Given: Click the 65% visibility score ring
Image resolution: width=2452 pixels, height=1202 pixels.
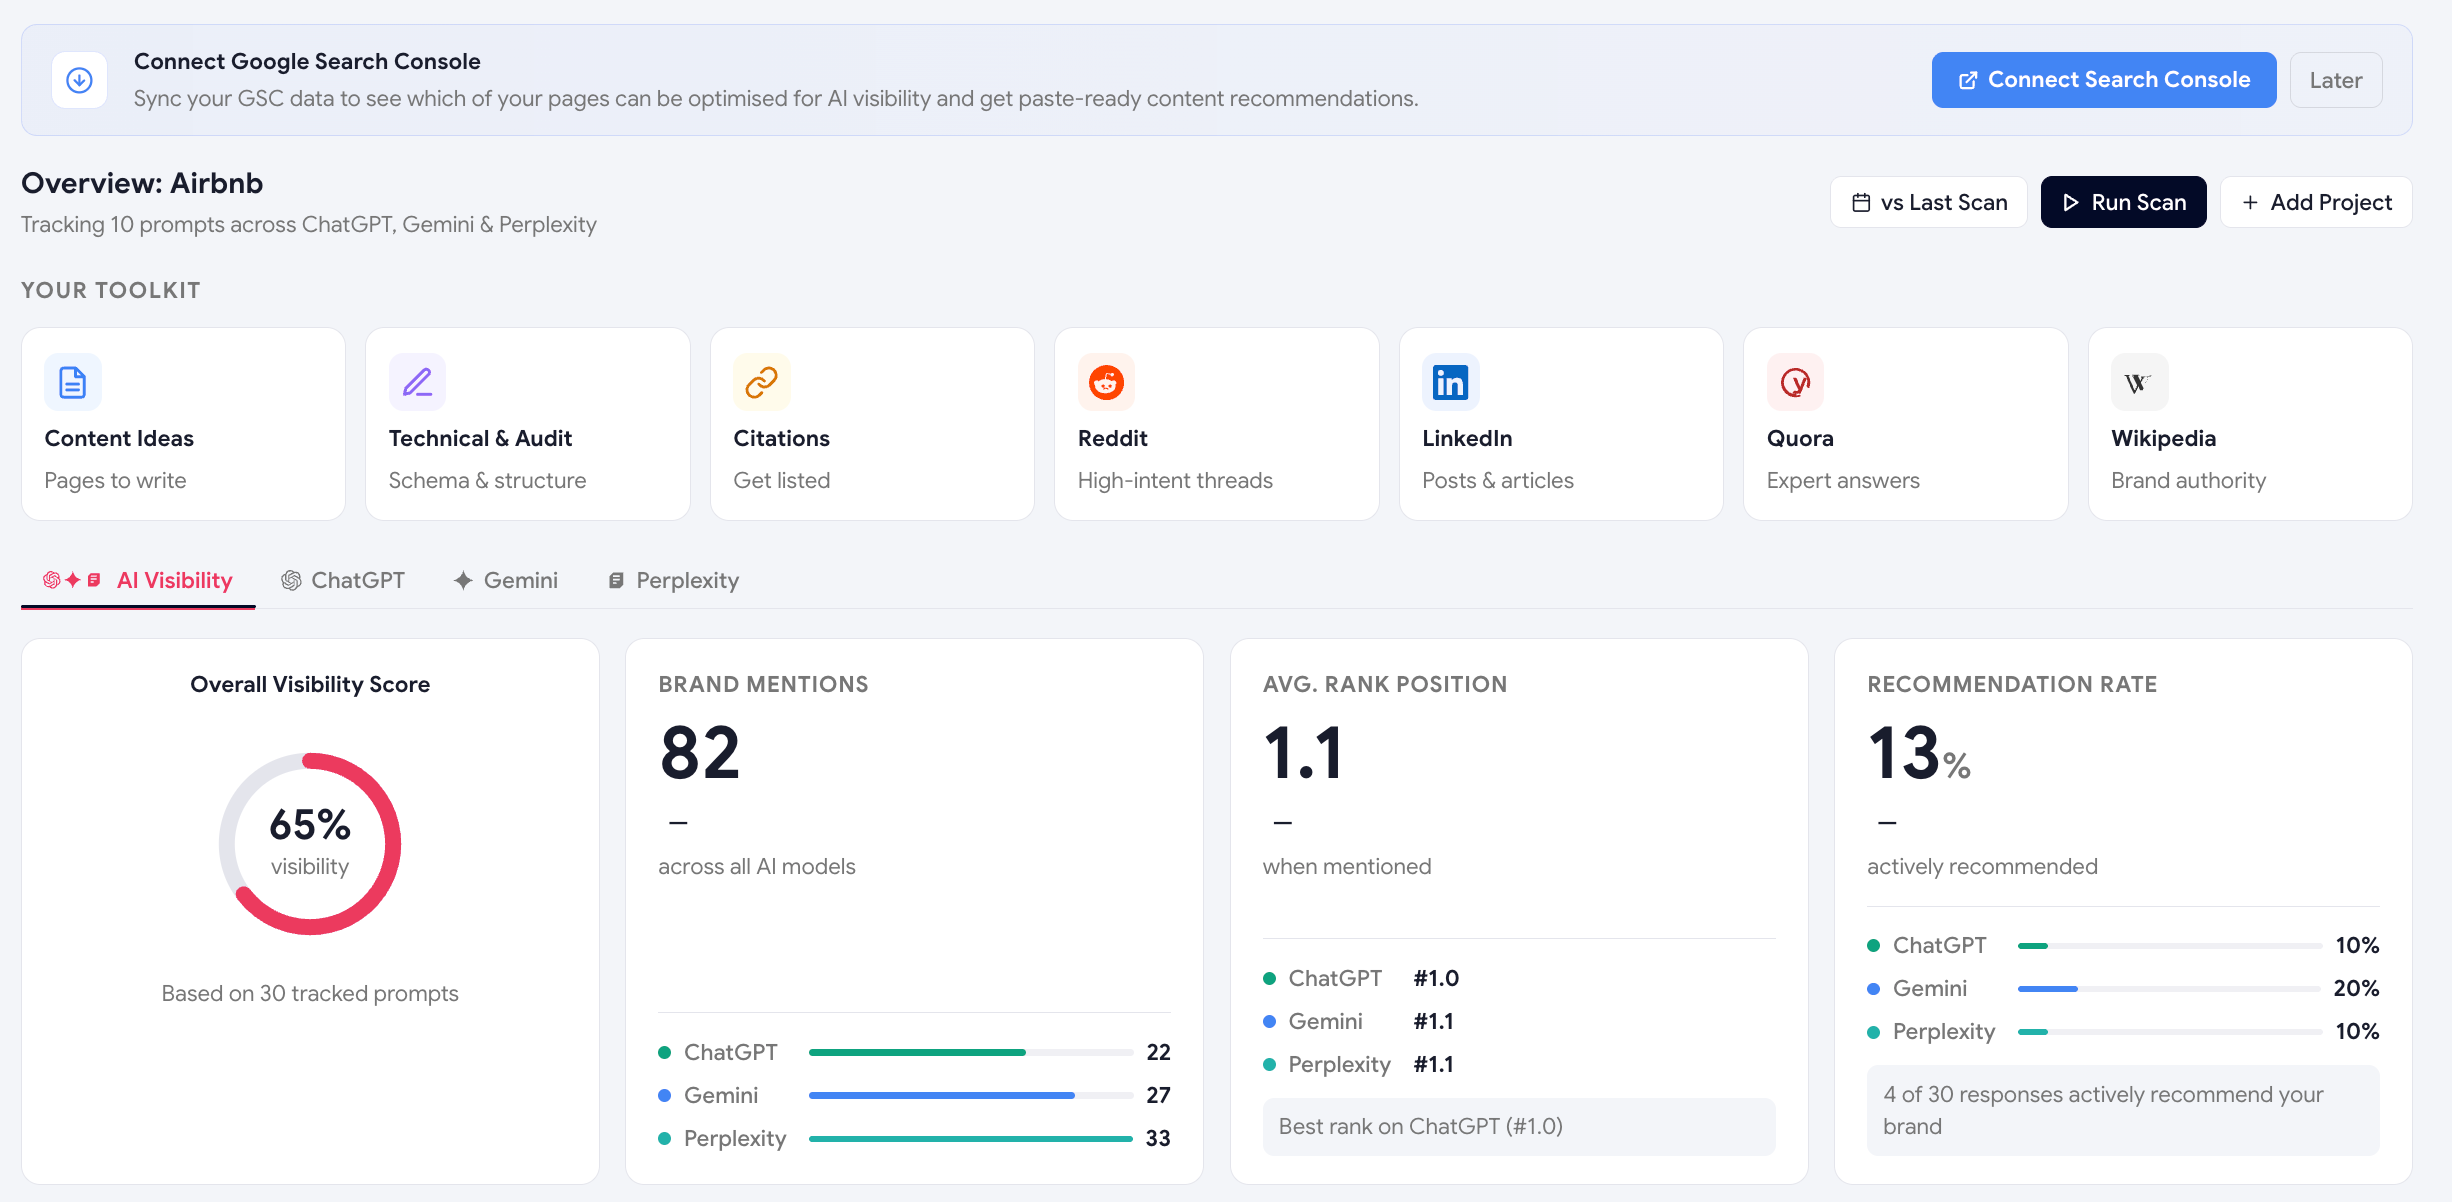Looking at the screenshot, I should pyautogui.click(x=310, y=844).
